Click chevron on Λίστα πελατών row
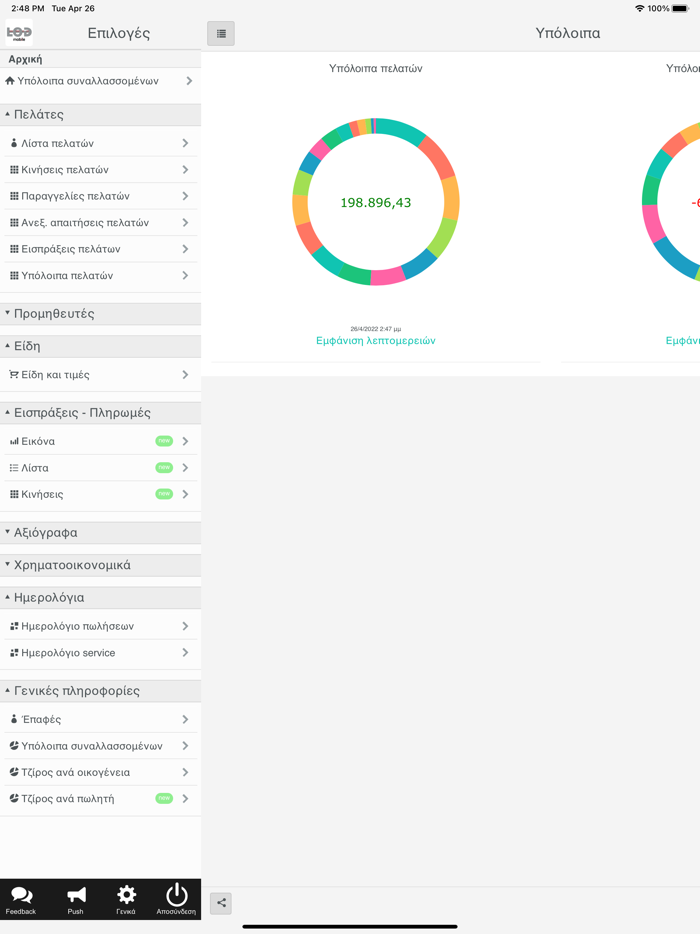The width and height of the screenshot is (700, 934). pos(185,143)
